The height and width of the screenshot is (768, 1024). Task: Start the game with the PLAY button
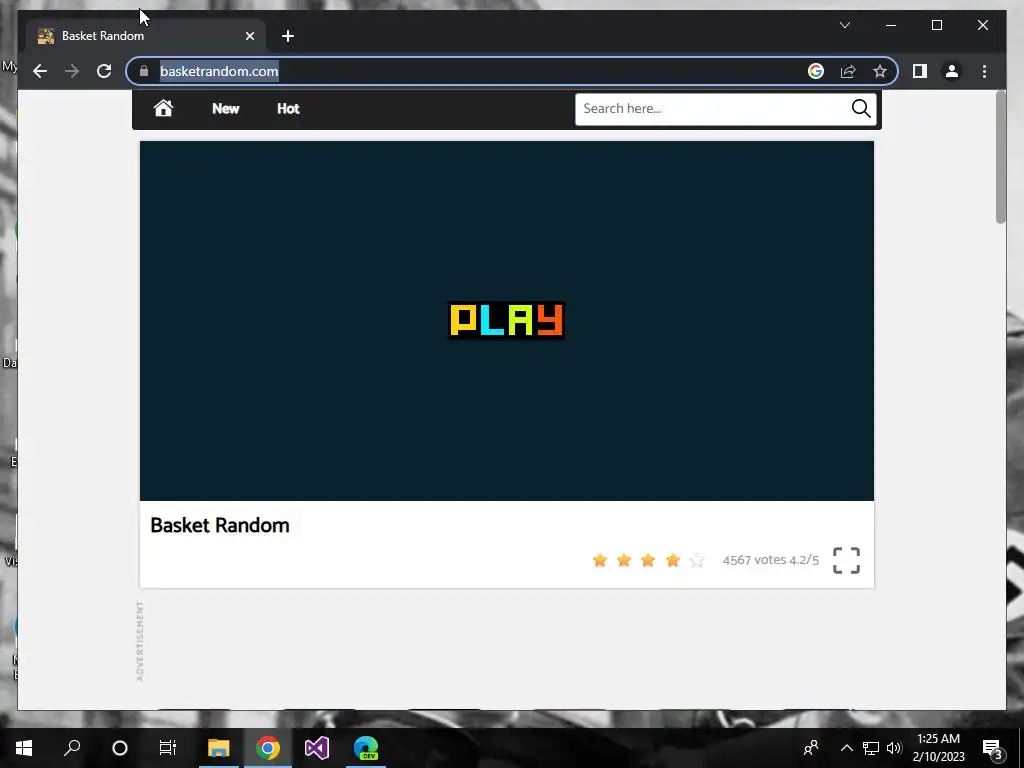coord(506,320)
